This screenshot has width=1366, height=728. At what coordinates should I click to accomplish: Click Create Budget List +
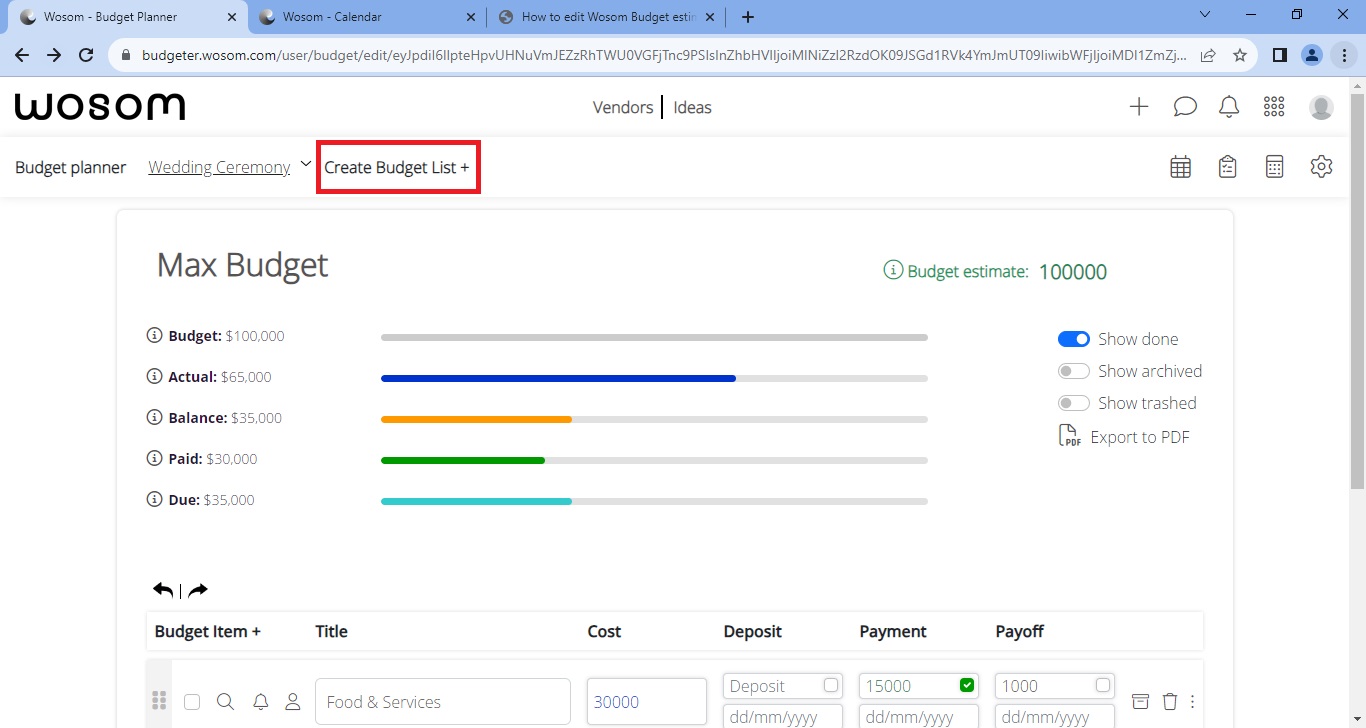pyautogui.click(x=397, y=167)
